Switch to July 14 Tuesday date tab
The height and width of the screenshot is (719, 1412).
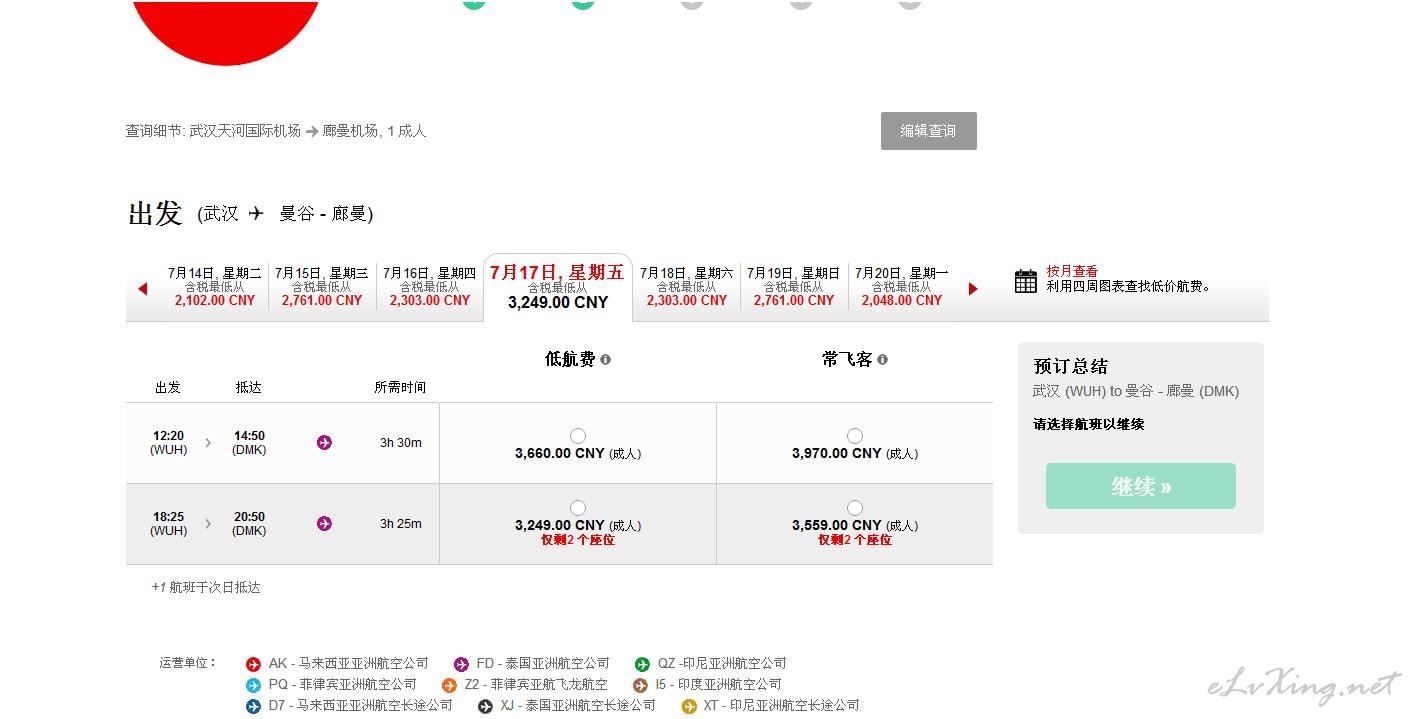(214, 287)
